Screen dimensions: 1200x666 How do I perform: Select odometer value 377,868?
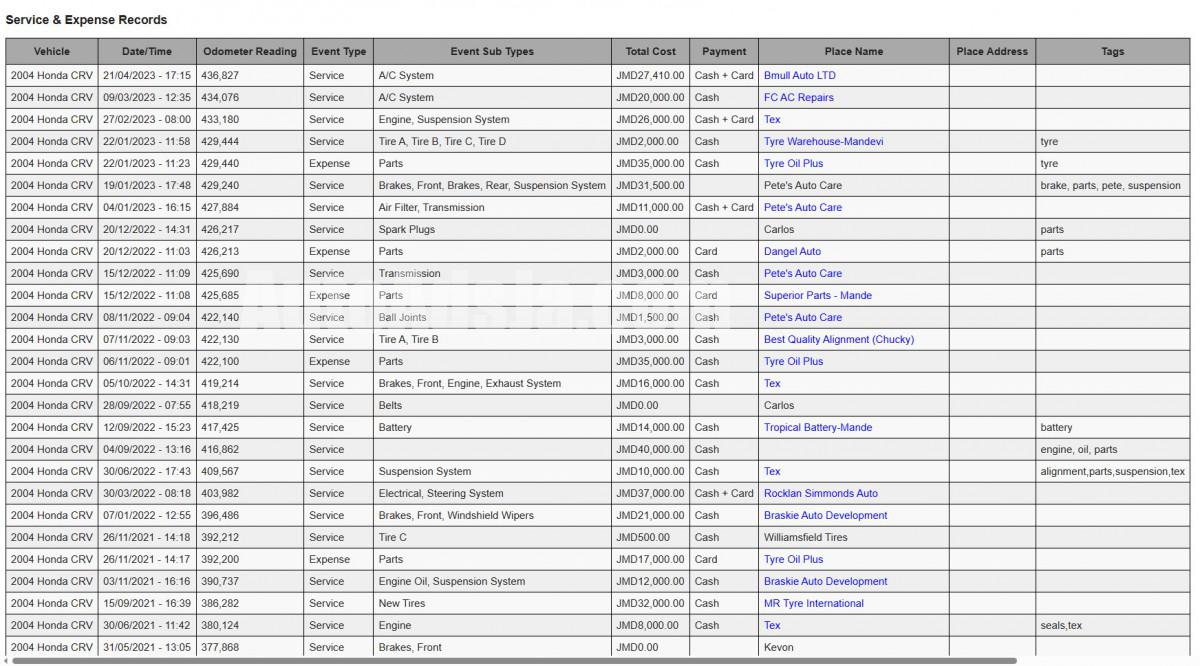click(220, 647)
